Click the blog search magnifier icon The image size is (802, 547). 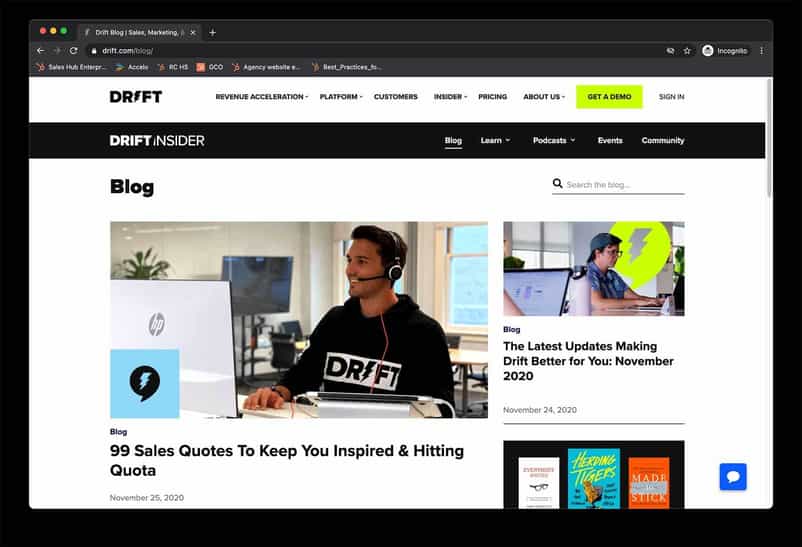click(x=558, y=183)
